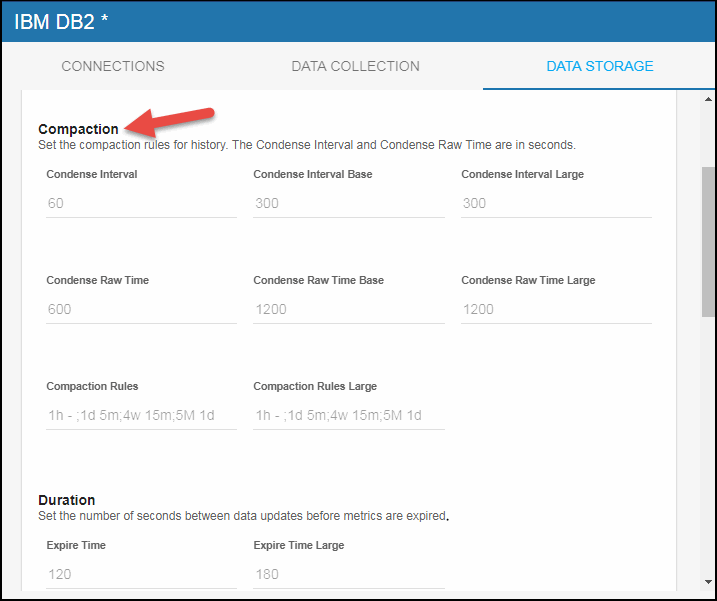
Task: Click the IBM DB2 title bar text
Action: tap(60, 21)
